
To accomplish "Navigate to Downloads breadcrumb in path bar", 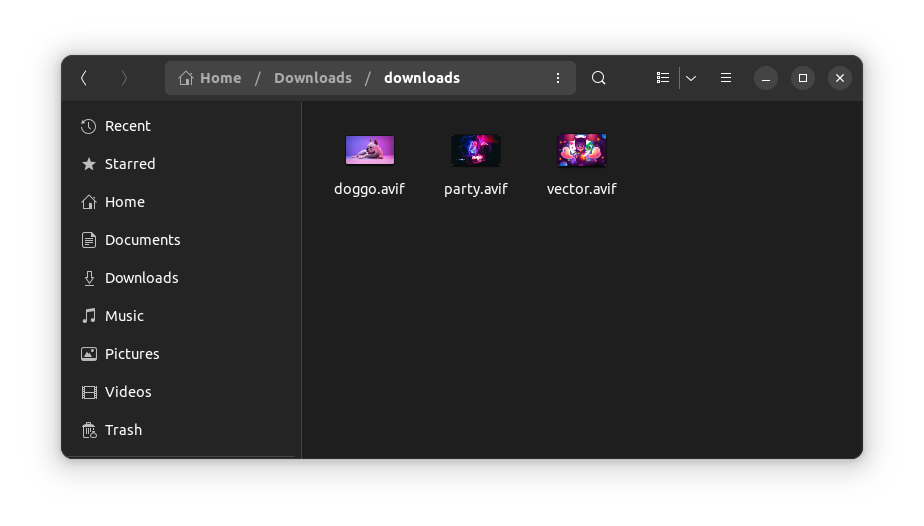I will (312, 78).
